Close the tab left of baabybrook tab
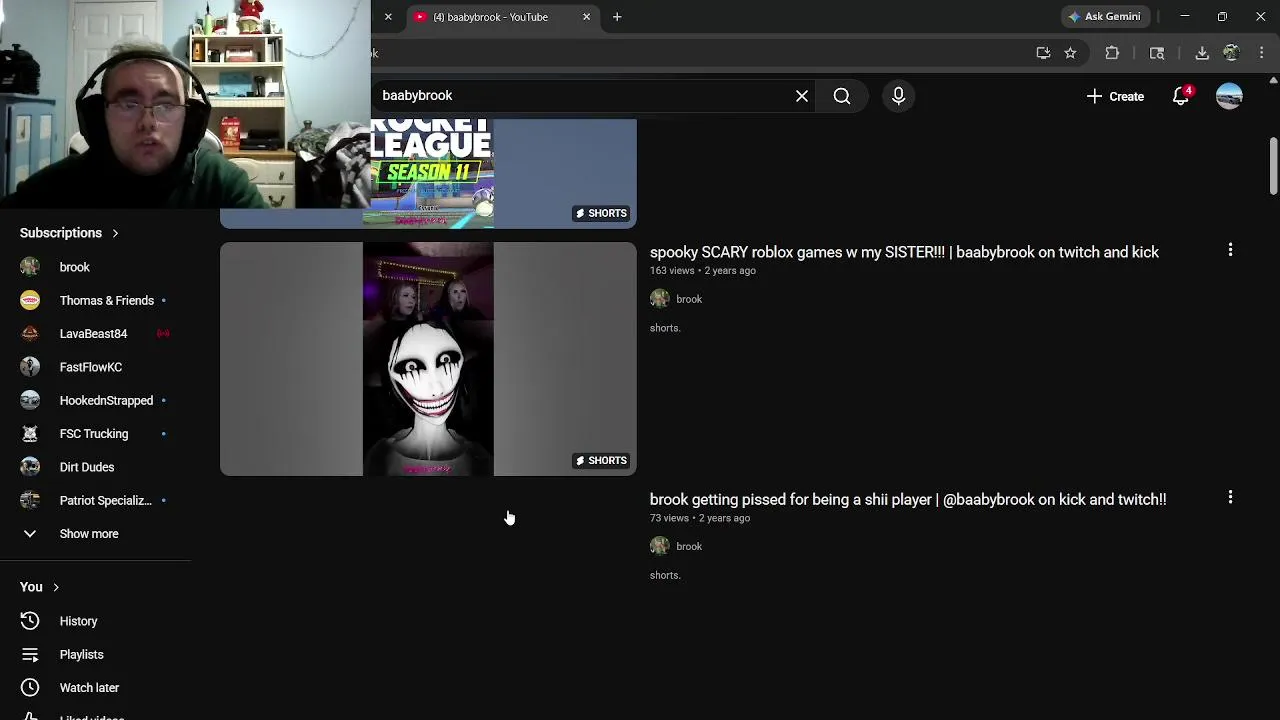 [x=388, y=17]
